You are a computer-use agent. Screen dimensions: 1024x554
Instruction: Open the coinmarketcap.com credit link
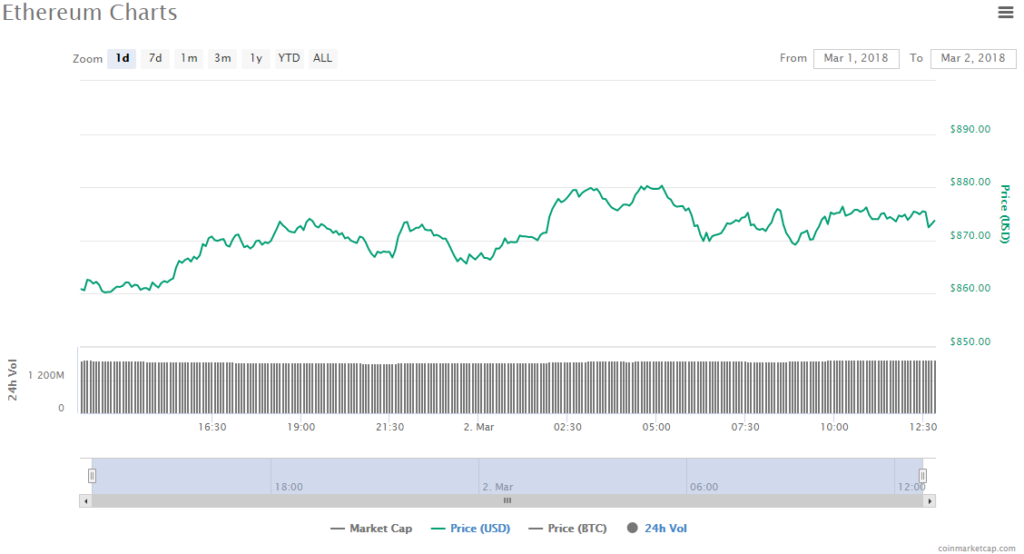(x=979, y=548)
